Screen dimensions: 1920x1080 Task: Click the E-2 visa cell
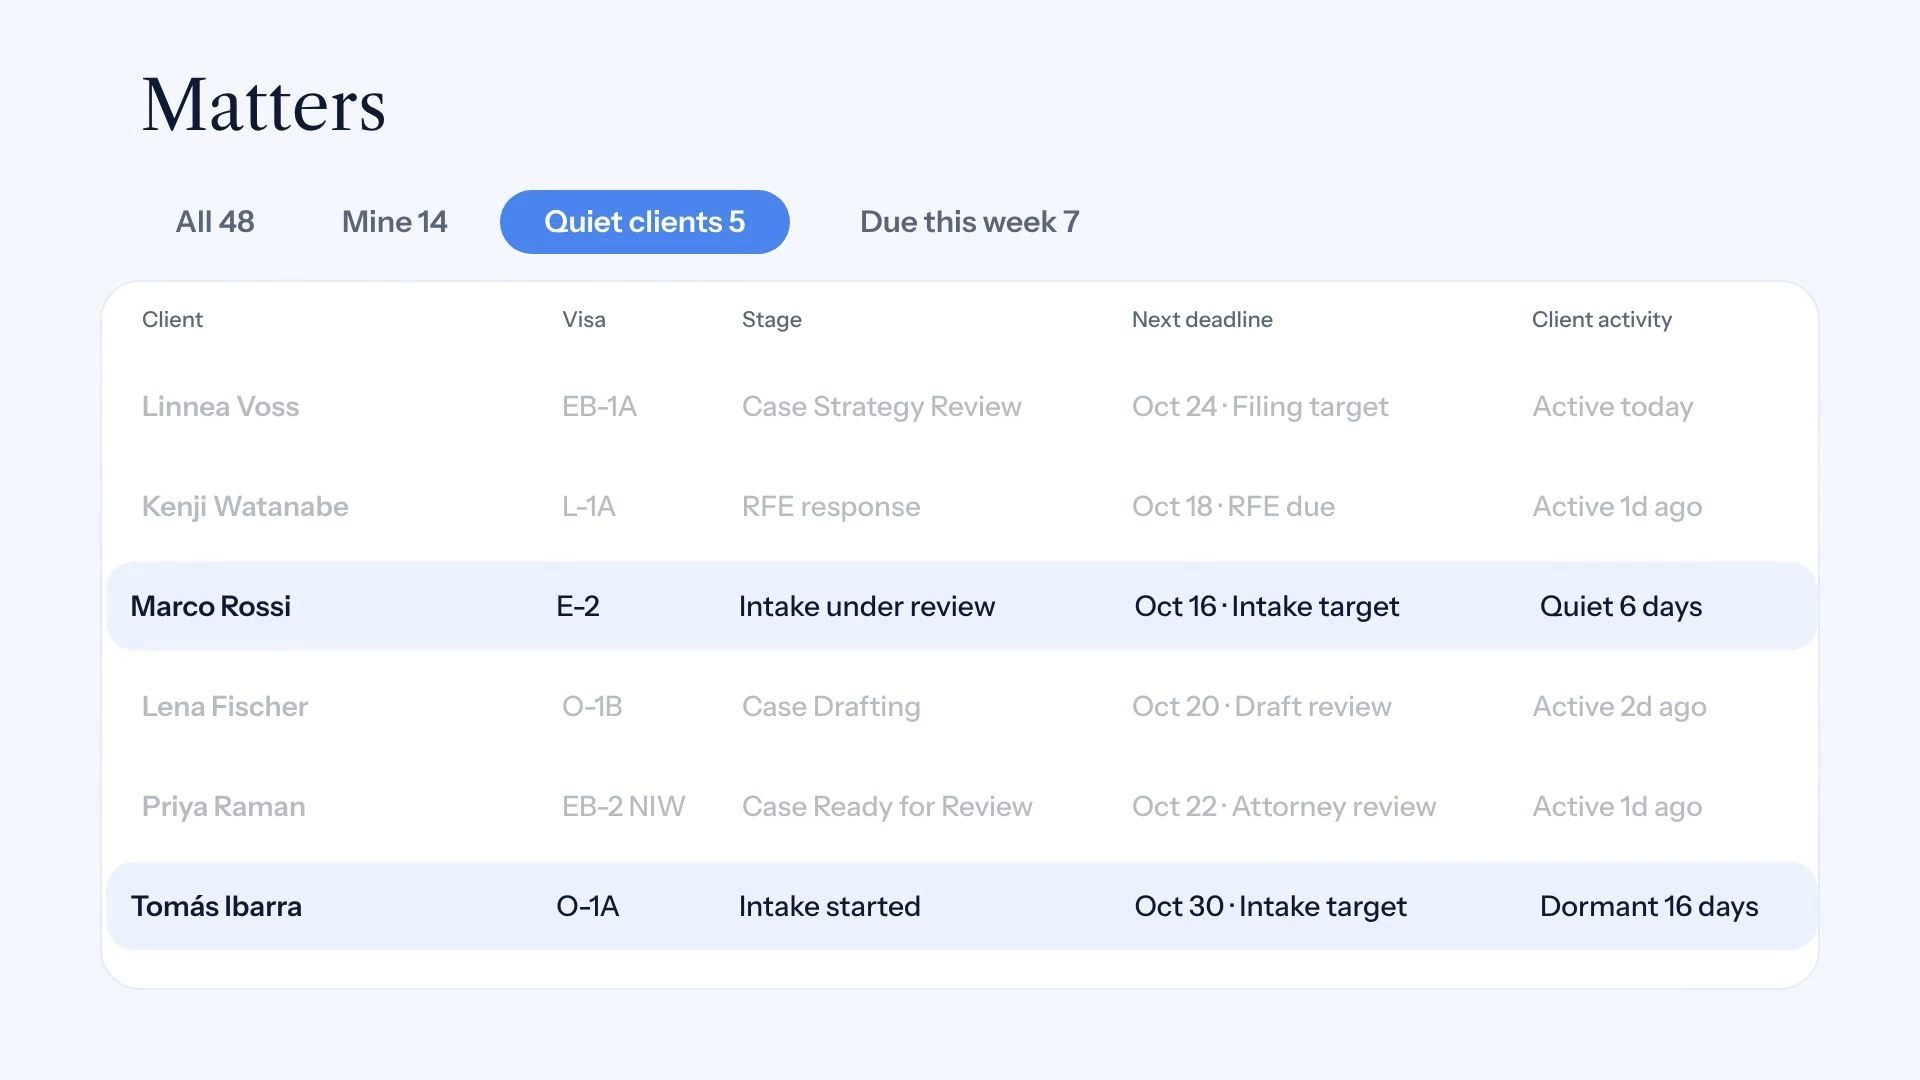coord(578,607)
